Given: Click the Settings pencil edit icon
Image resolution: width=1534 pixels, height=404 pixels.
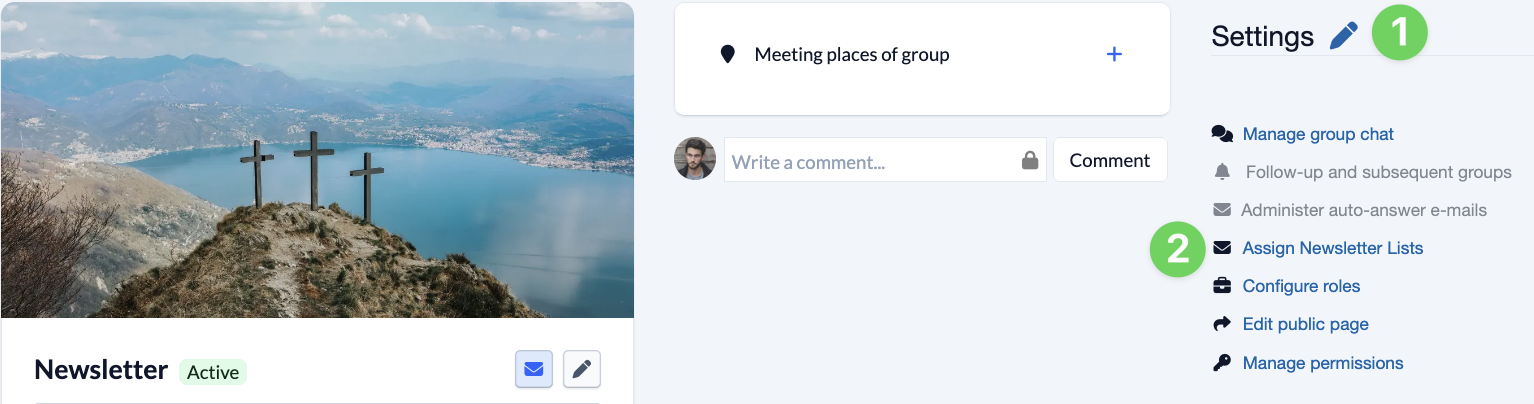Looking at the screenshot, I should pyautogui.click(x=1343, y=37).
